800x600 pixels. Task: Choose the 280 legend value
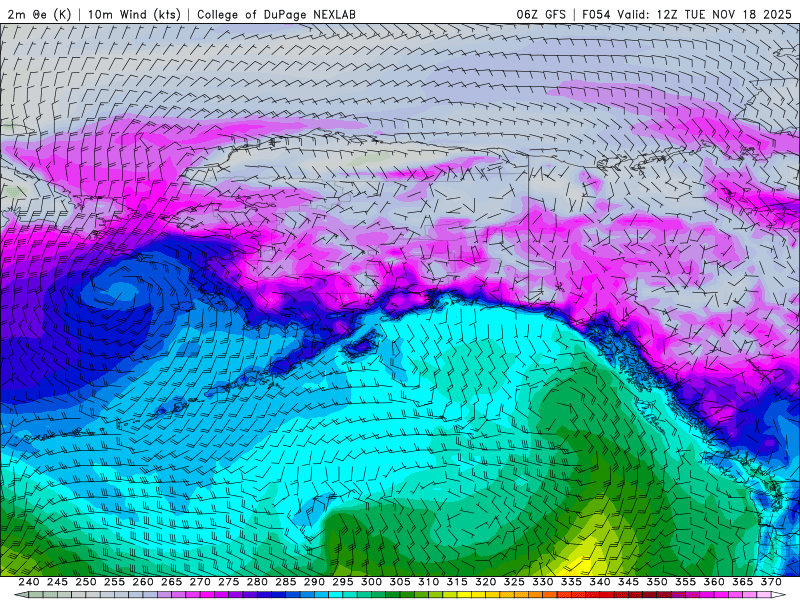coord(257,582)
